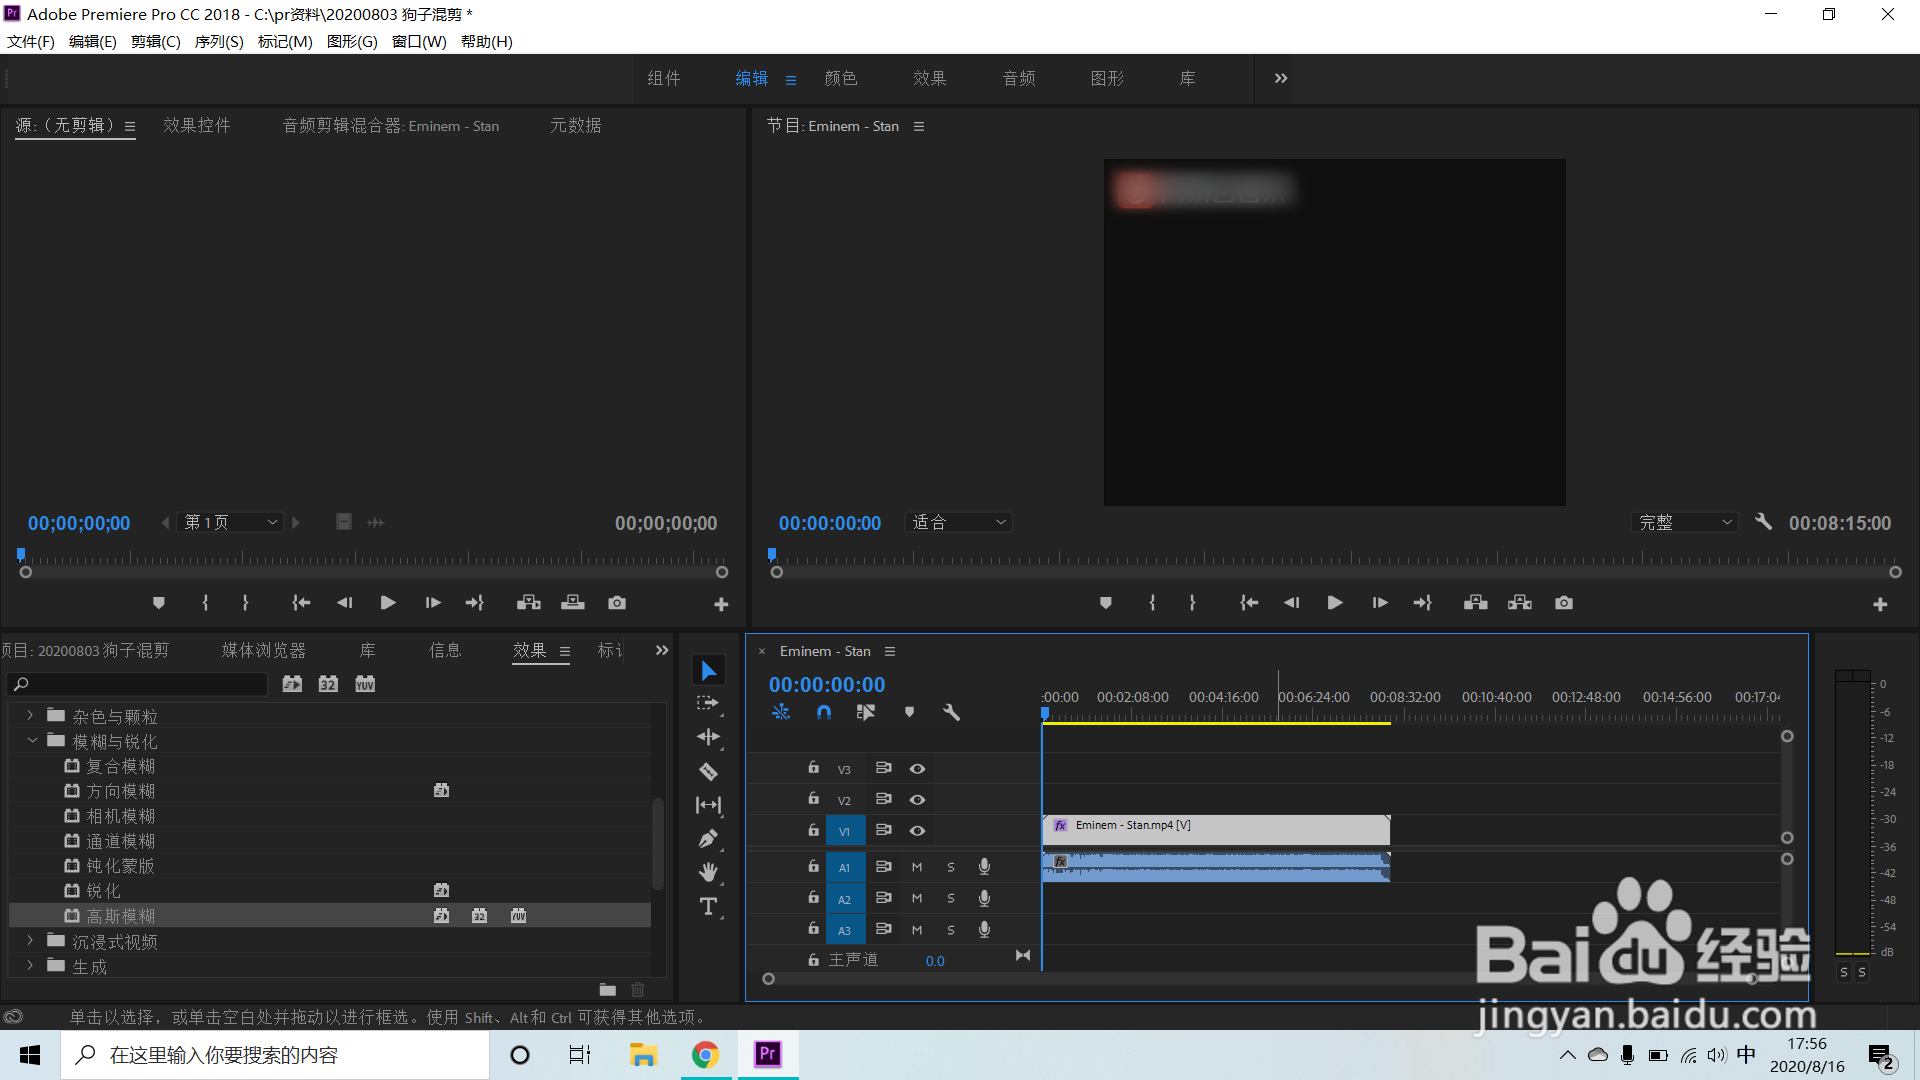The width and height of the screenshot is (1920, 1080).
Task: Select the Hand tool
Action: point(709,872)
